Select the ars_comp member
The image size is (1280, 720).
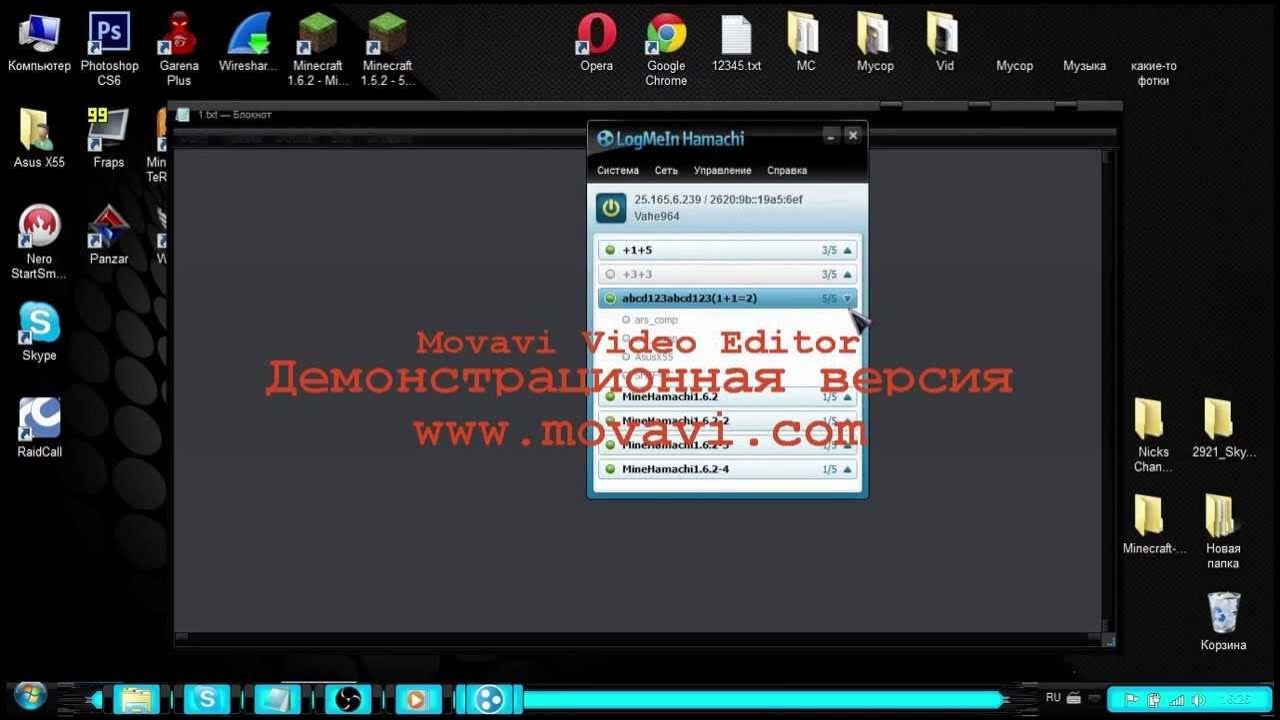click(x=656, y=320)
